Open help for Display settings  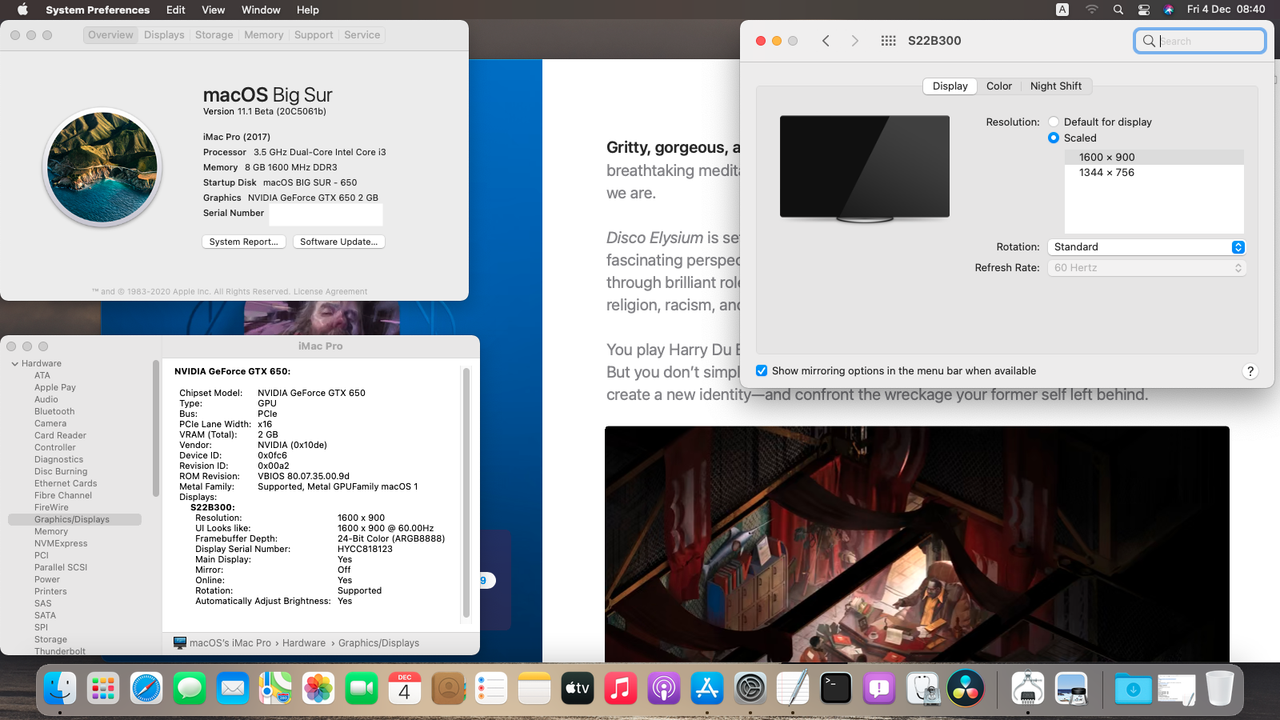(1250, 371)
